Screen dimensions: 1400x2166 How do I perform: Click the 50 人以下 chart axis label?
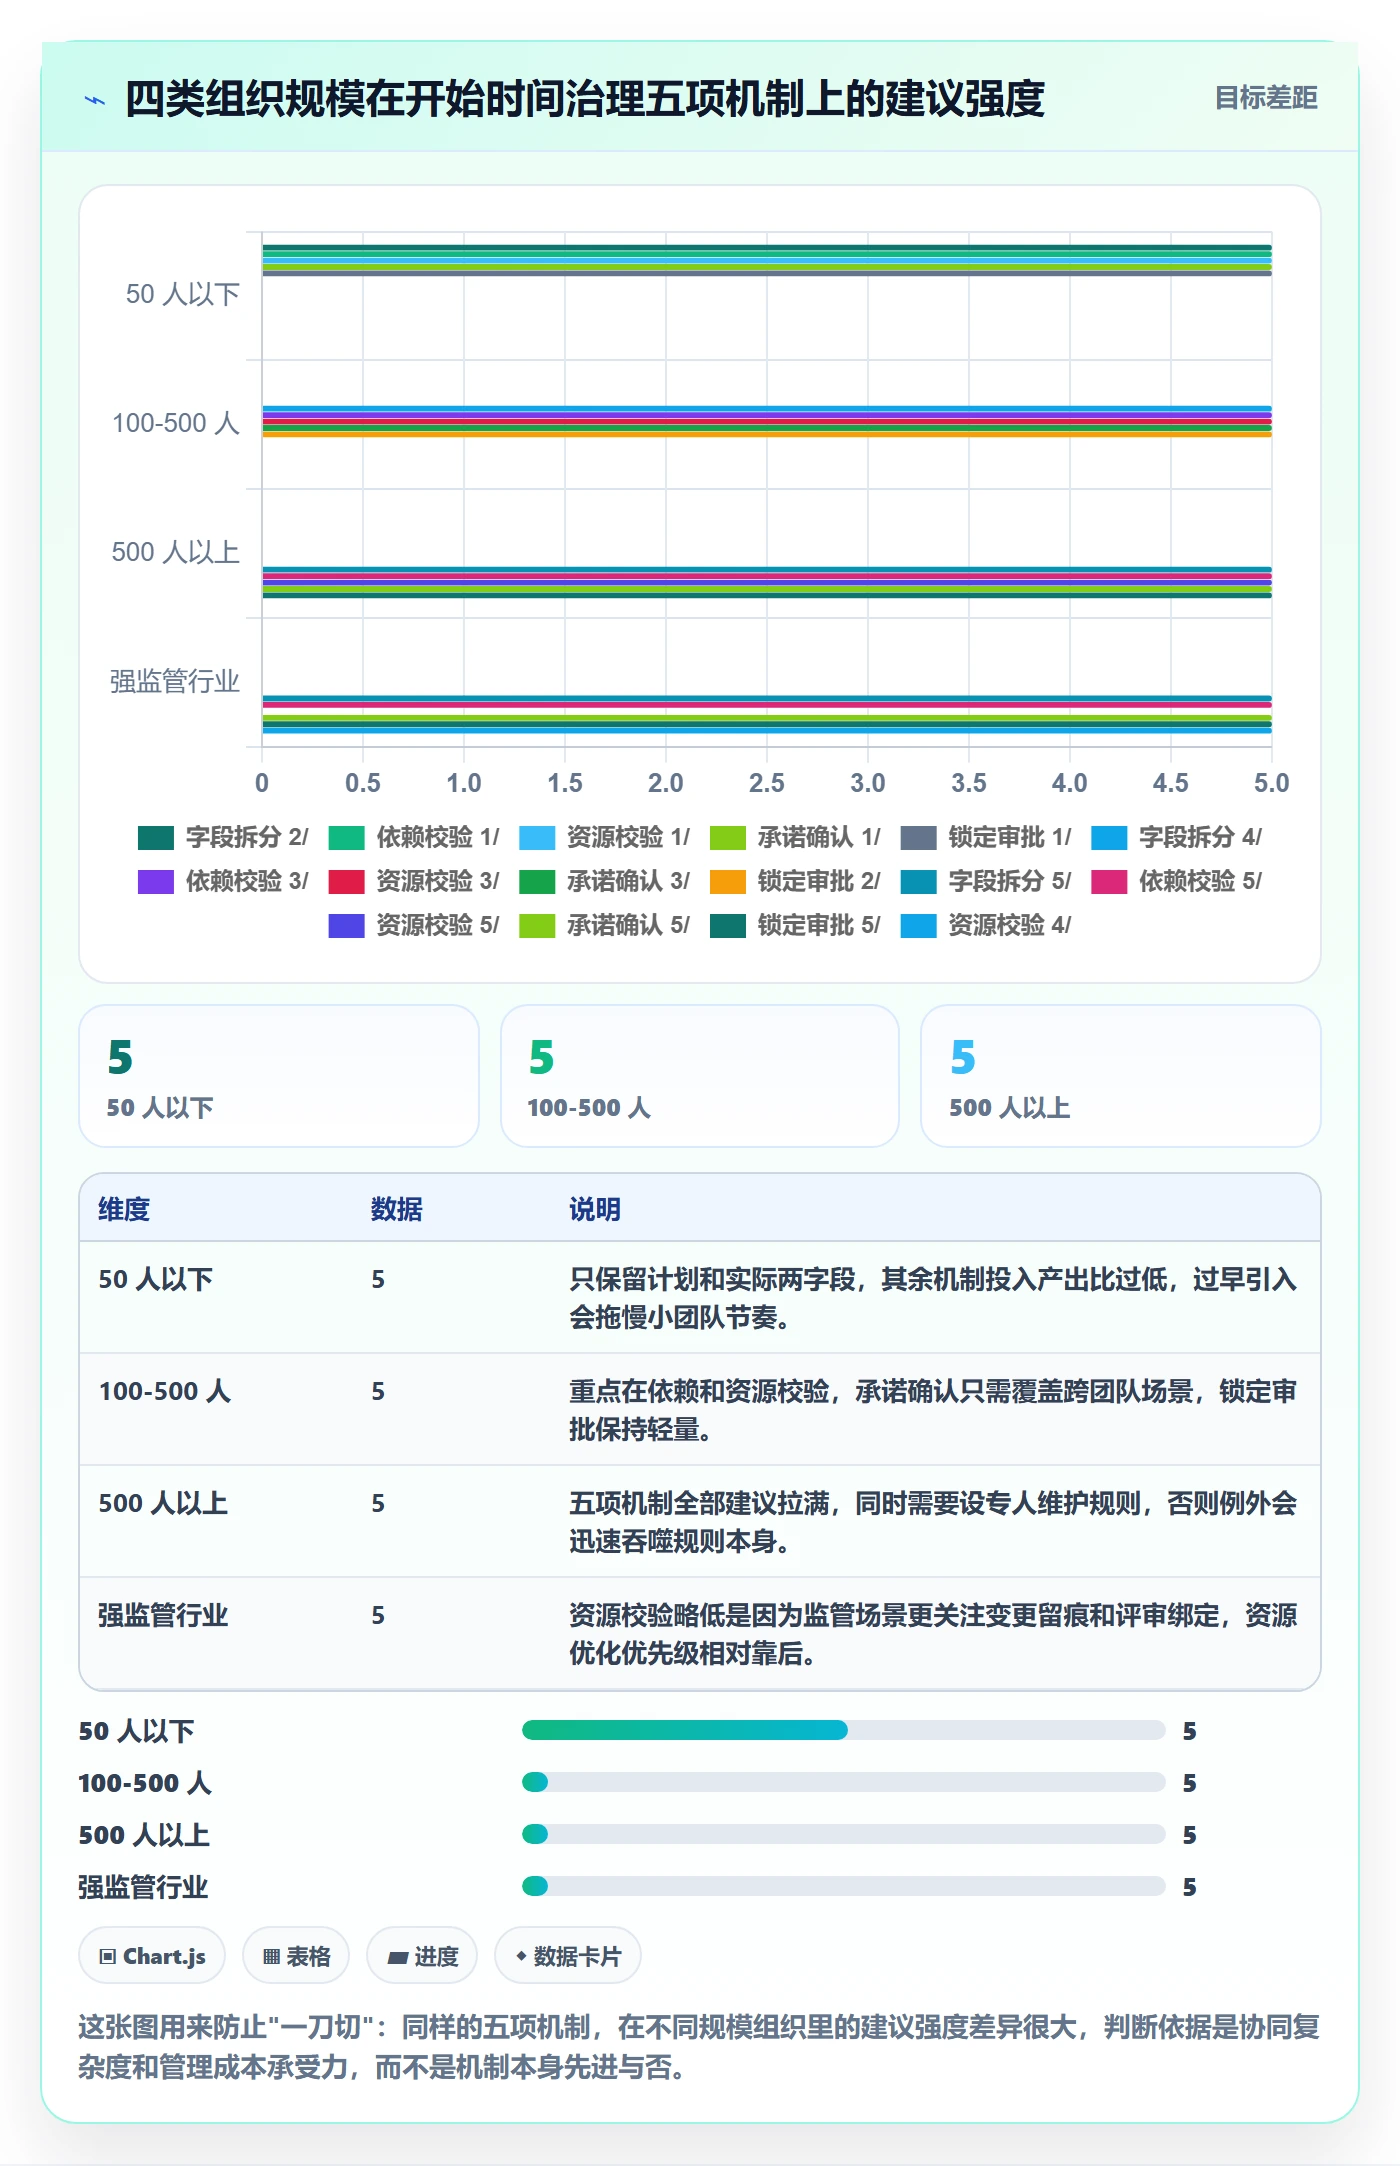(183, 294)
